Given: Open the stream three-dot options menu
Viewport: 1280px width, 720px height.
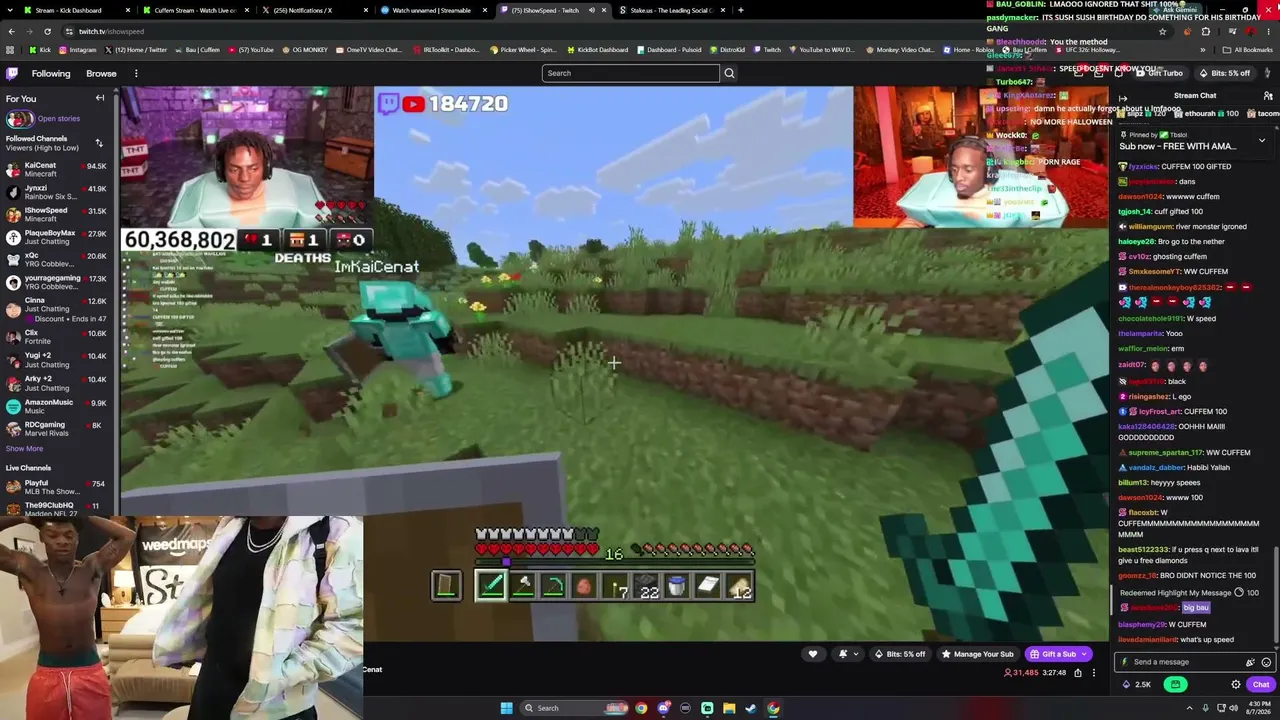Looking at the screenshot, I should [x=1094, y=672].
